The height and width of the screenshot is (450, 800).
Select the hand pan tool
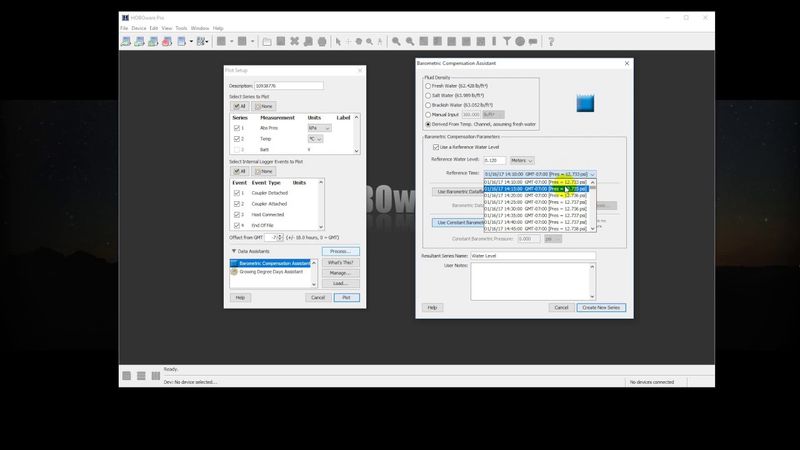point(359,42)
